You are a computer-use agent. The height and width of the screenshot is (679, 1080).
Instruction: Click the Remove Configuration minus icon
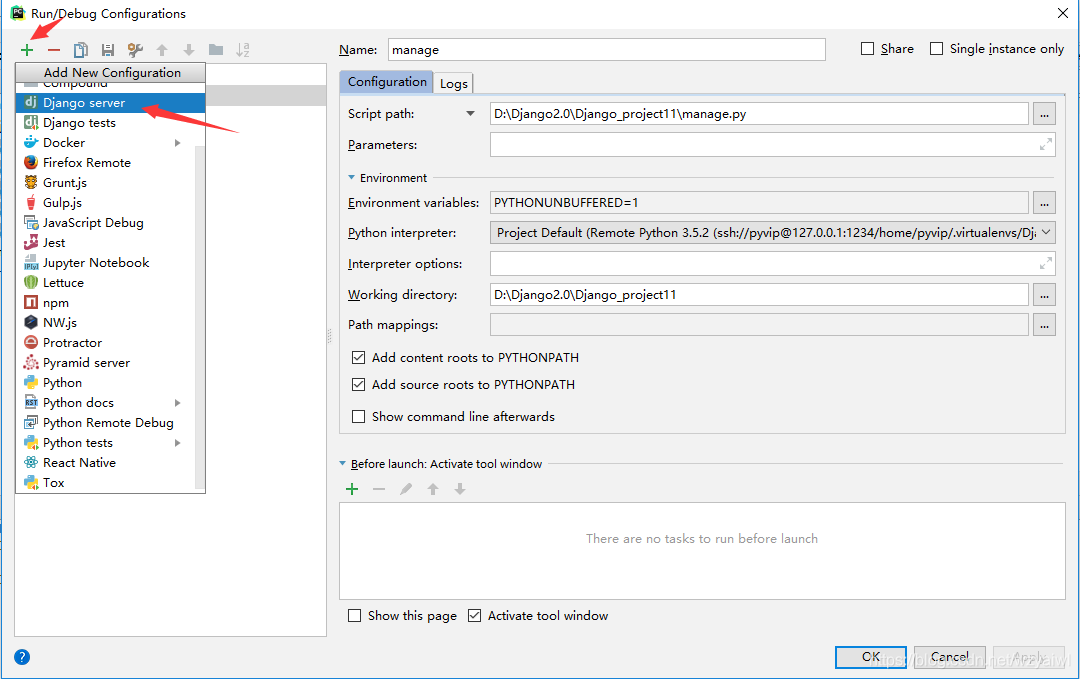(x=54, y=50)
